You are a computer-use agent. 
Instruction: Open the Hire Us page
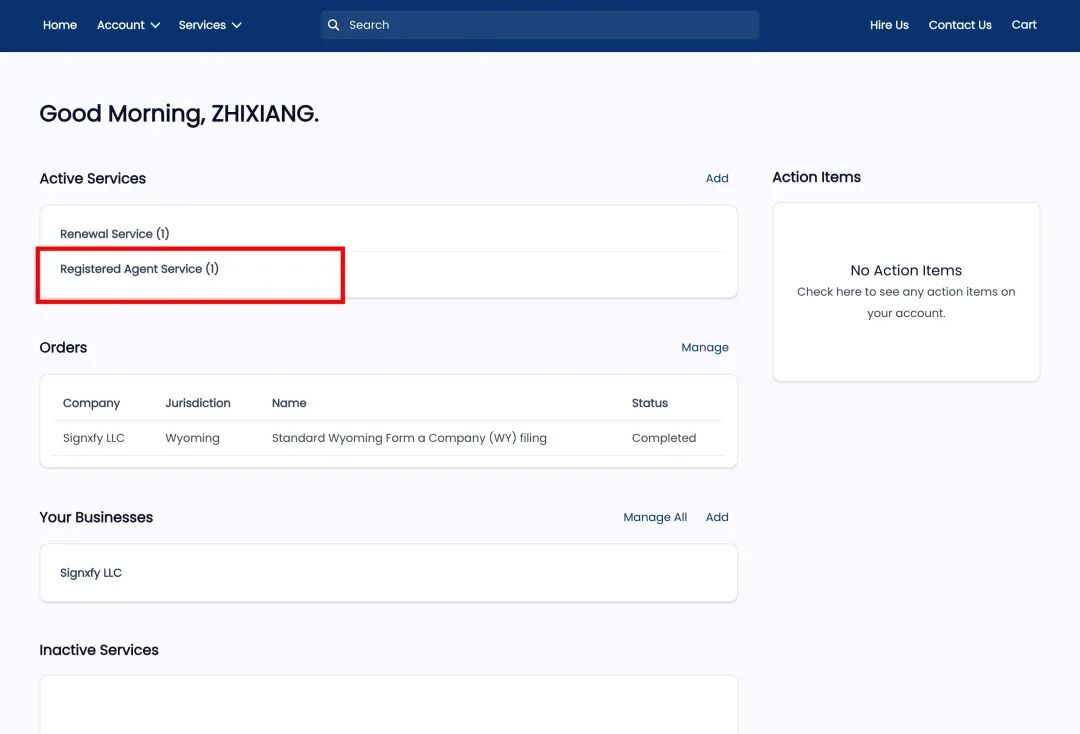889,25
